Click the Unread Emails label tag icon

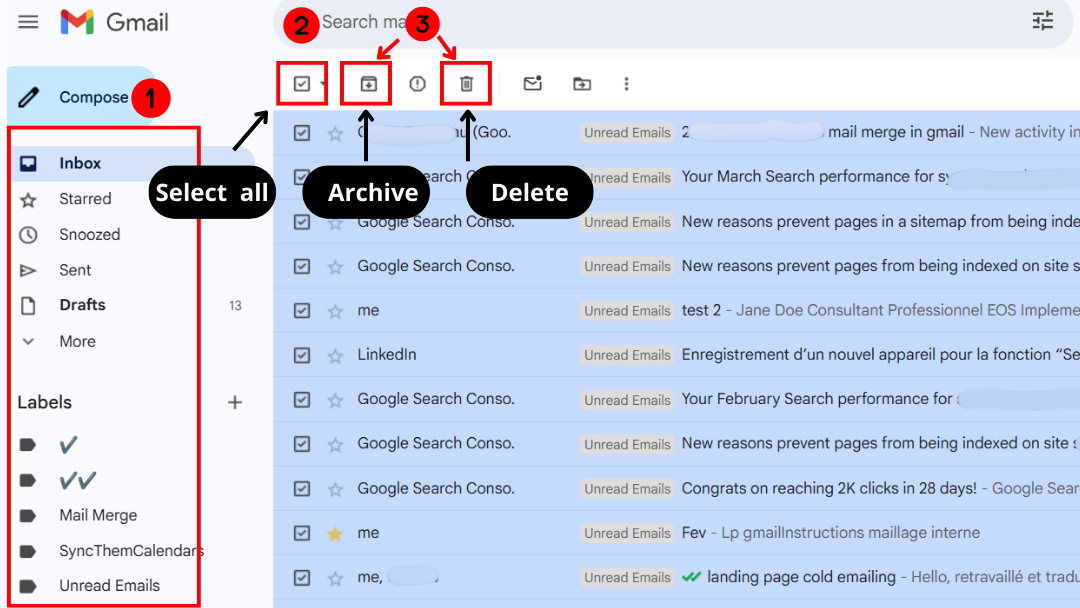(x=28, y=586)
